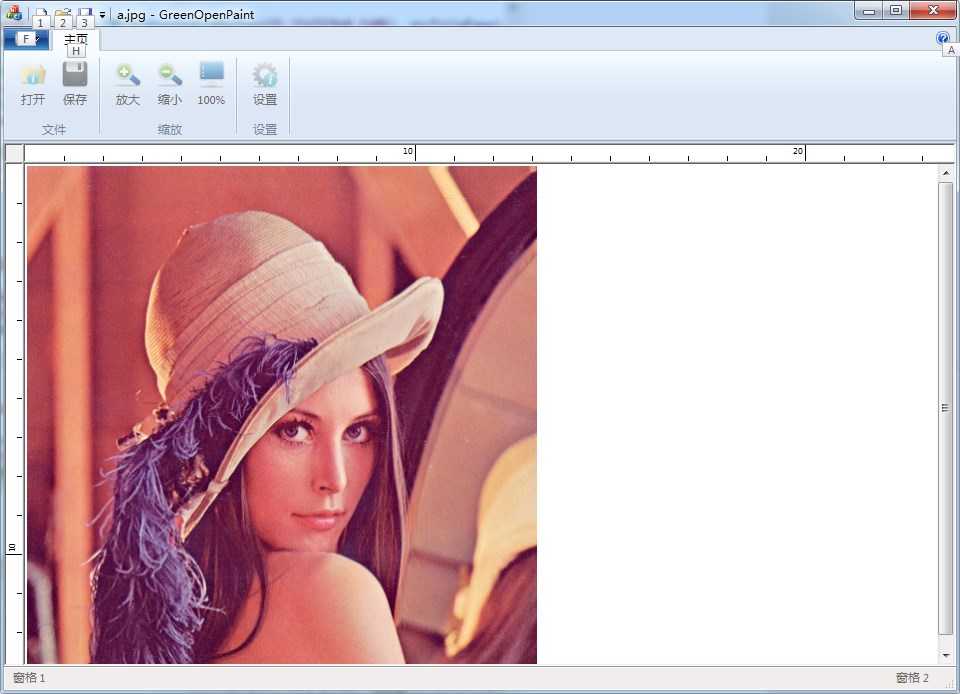The height and width of the screenshot is (694, 960).
Task: Zoom out using 缩小 magnifier
Action: (x=170, y=85)
